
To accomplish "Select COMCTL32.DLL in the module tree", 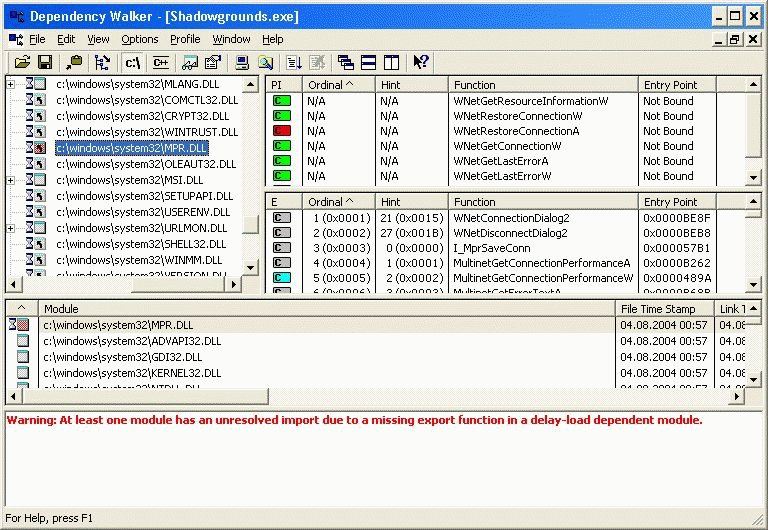I will tap(147, 100).
